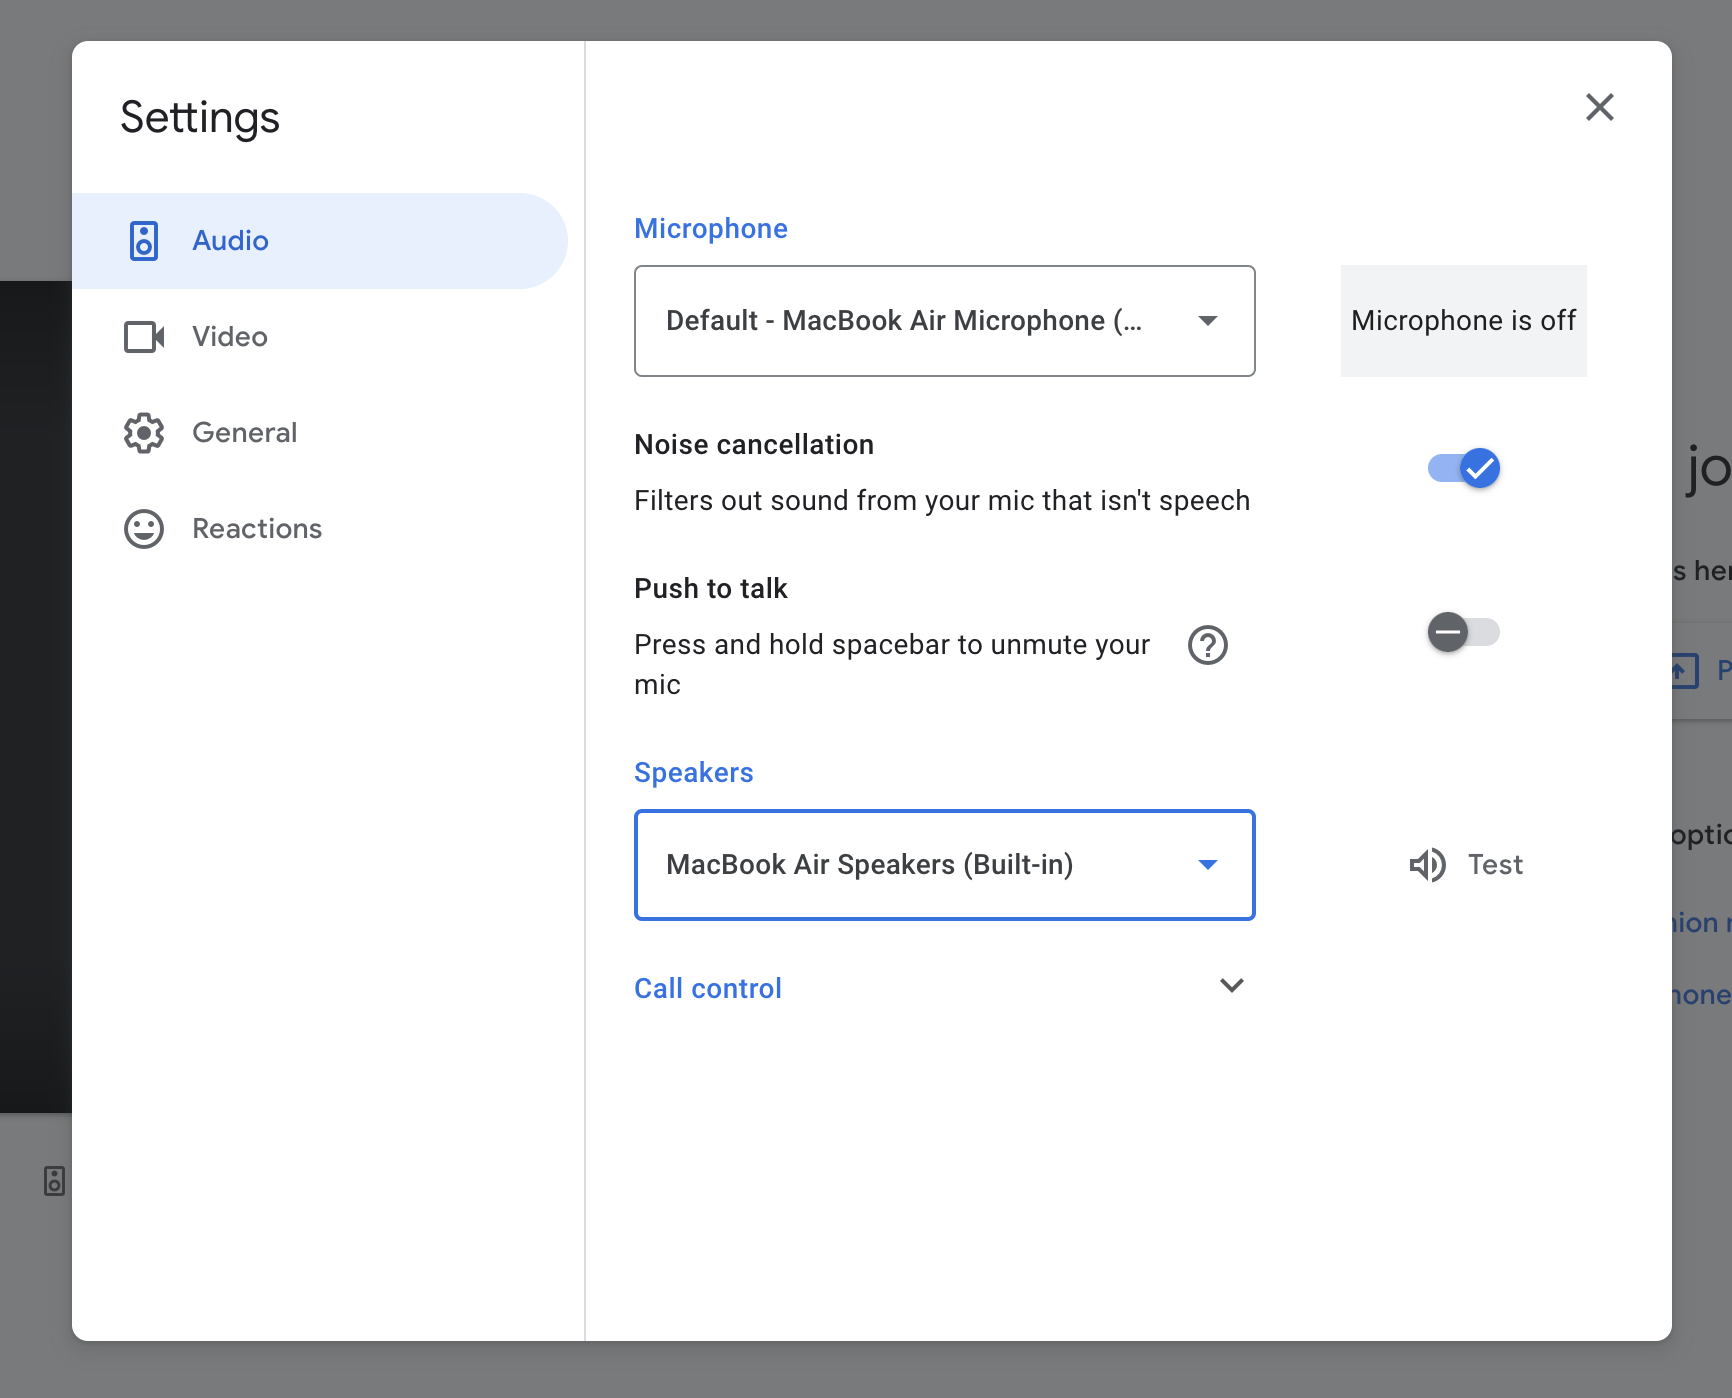The width and height of the screenshot is (1732, 1398).
Task: Open General settings via gear icon
Action: tap(144, 432)
